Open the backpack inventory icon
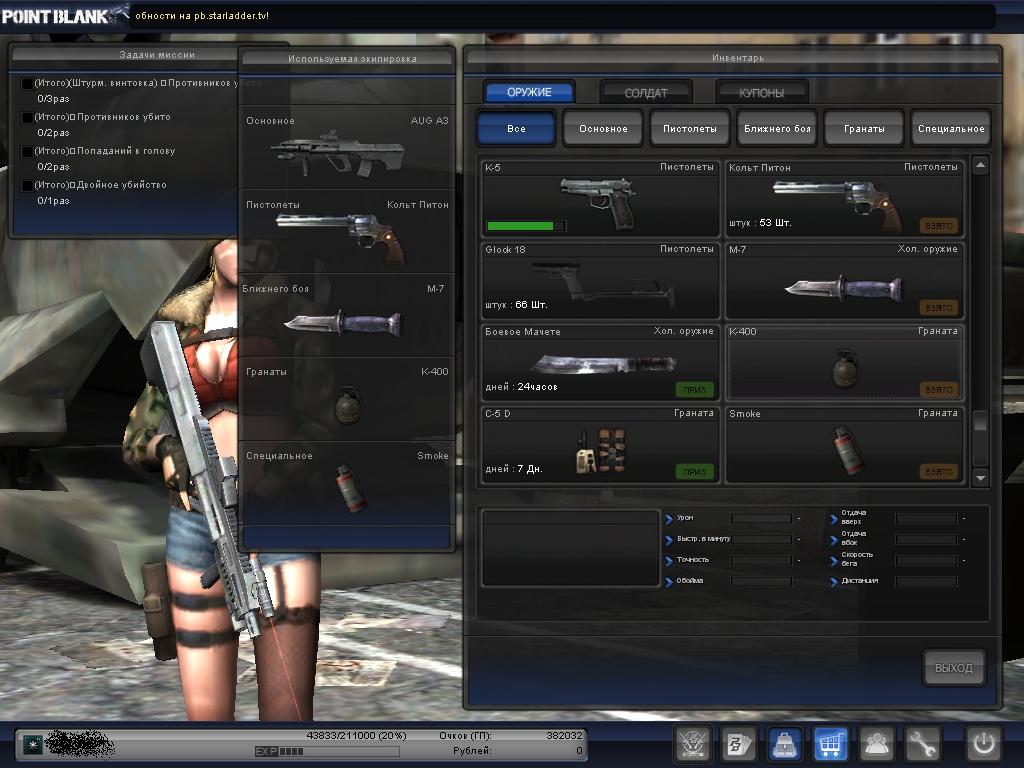 point(784,743)
